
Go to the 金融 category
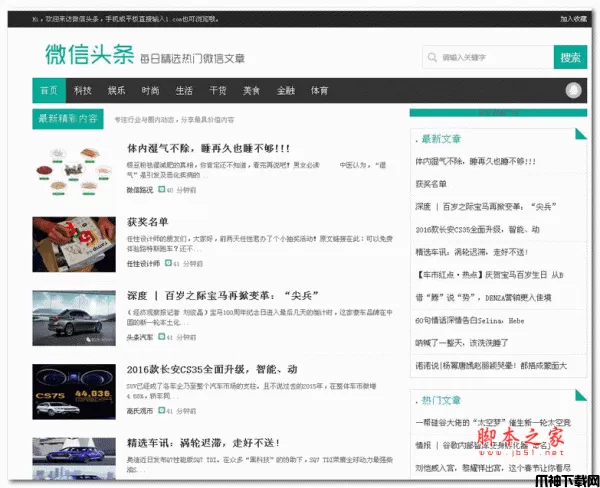286,90
